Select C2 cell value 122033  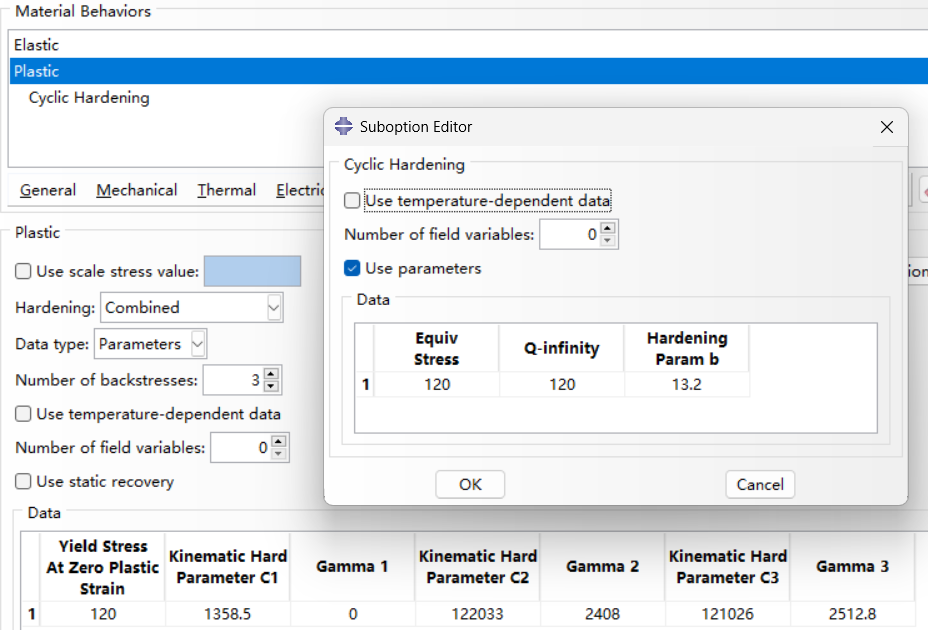tap(478, 614)
